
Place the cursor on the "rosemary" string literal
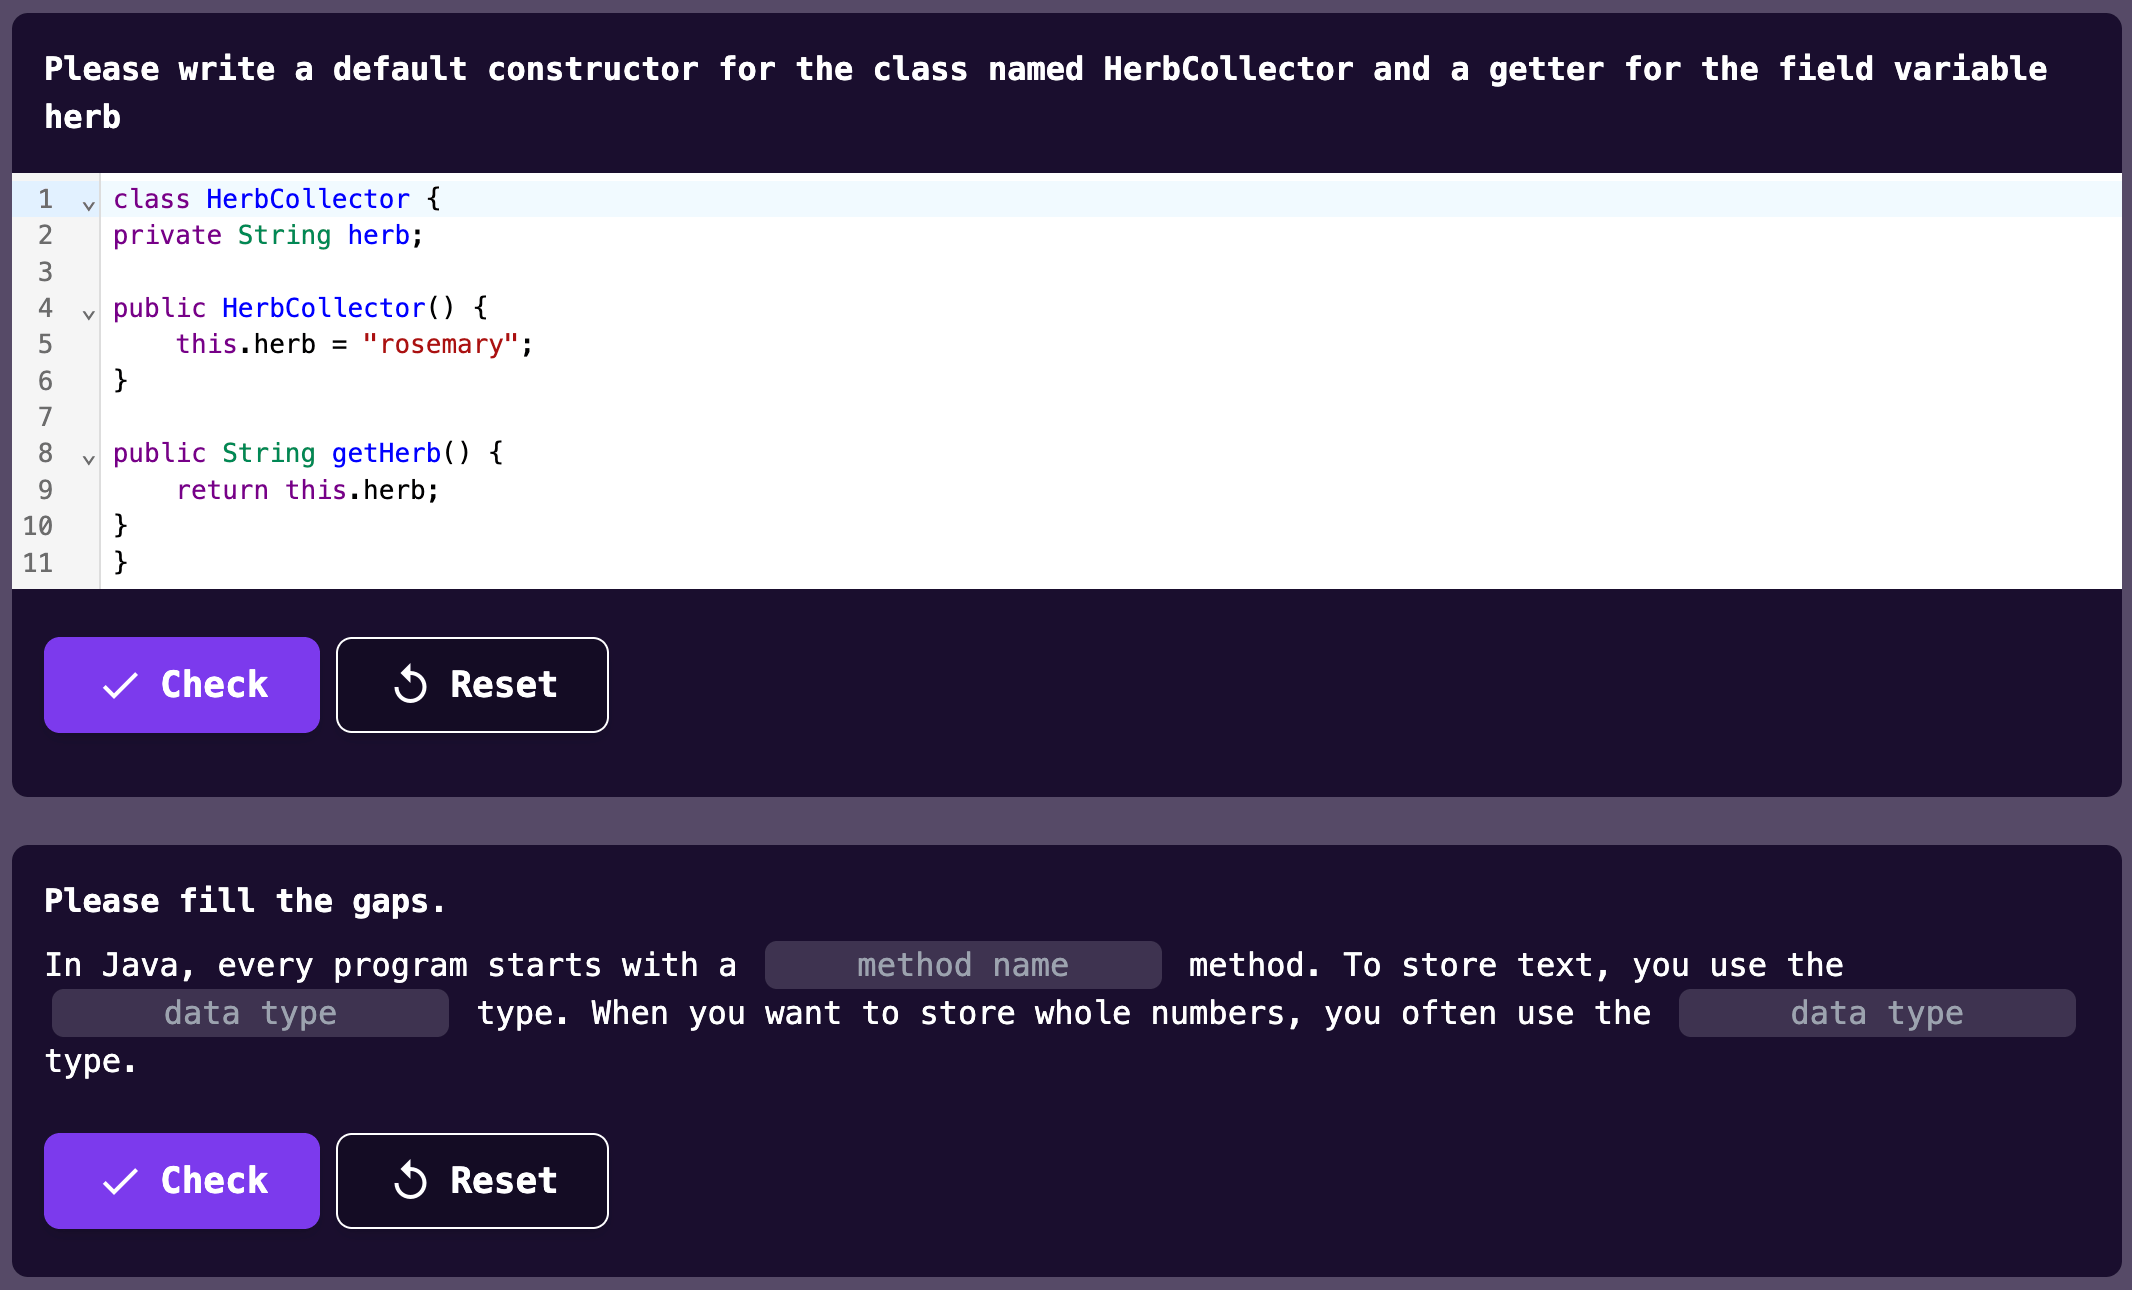click(x=441, y=344)
